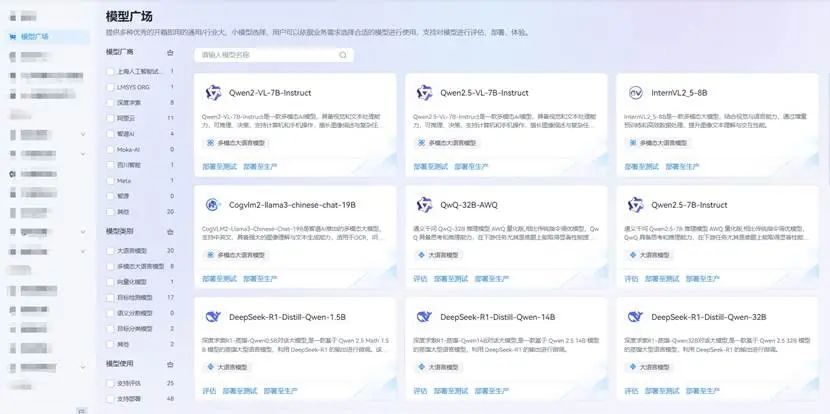Click 部署至测试 on Qwen2-VL-7B-Instruct card
This screenshot has width=830, height=414.
click(x=220, y=166)
